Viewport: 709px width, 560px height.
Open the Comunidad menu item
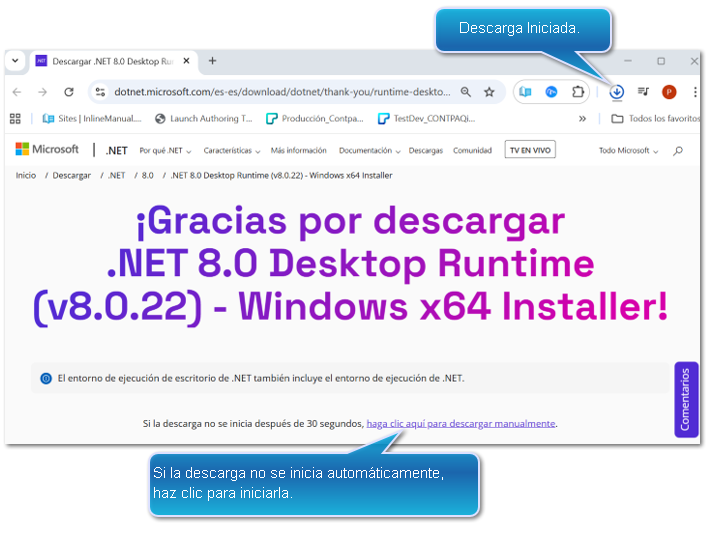pos(472,151)
